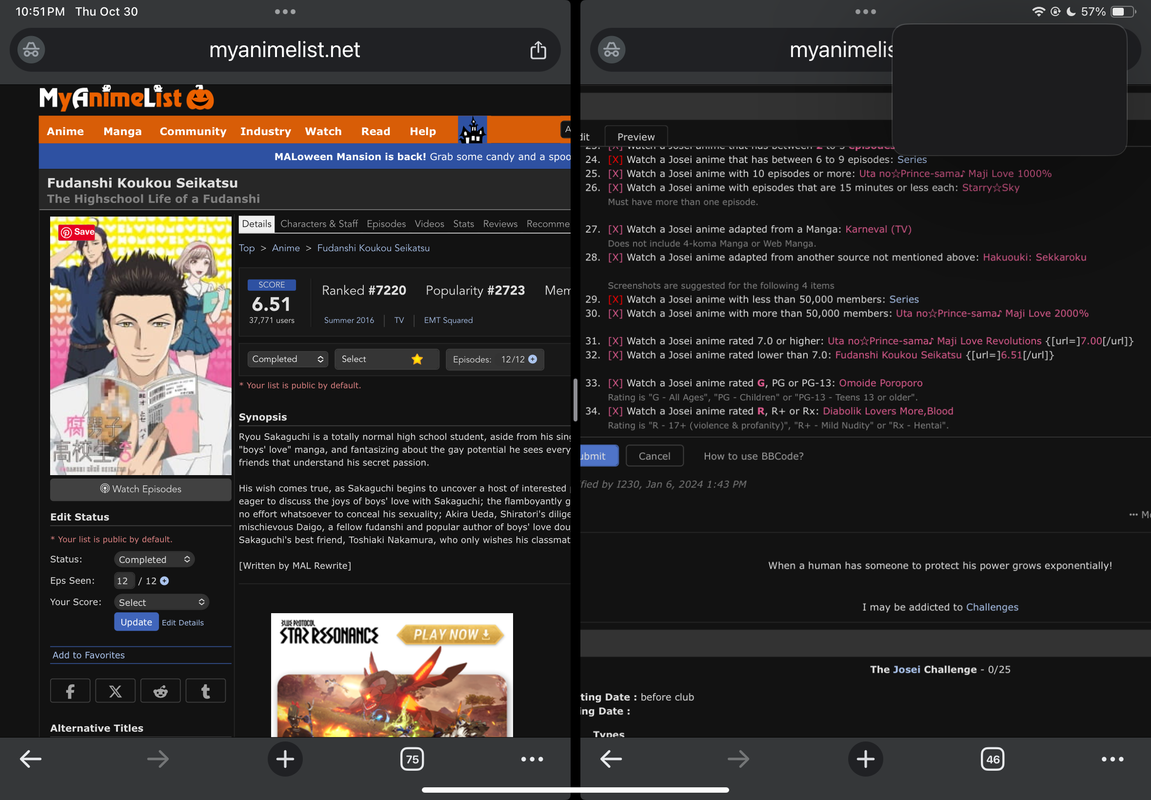This screenshot has width=1151, height=800.
Task: Switch to the Reviews tab
Action: pyautogui.click(x=500, y=224)
